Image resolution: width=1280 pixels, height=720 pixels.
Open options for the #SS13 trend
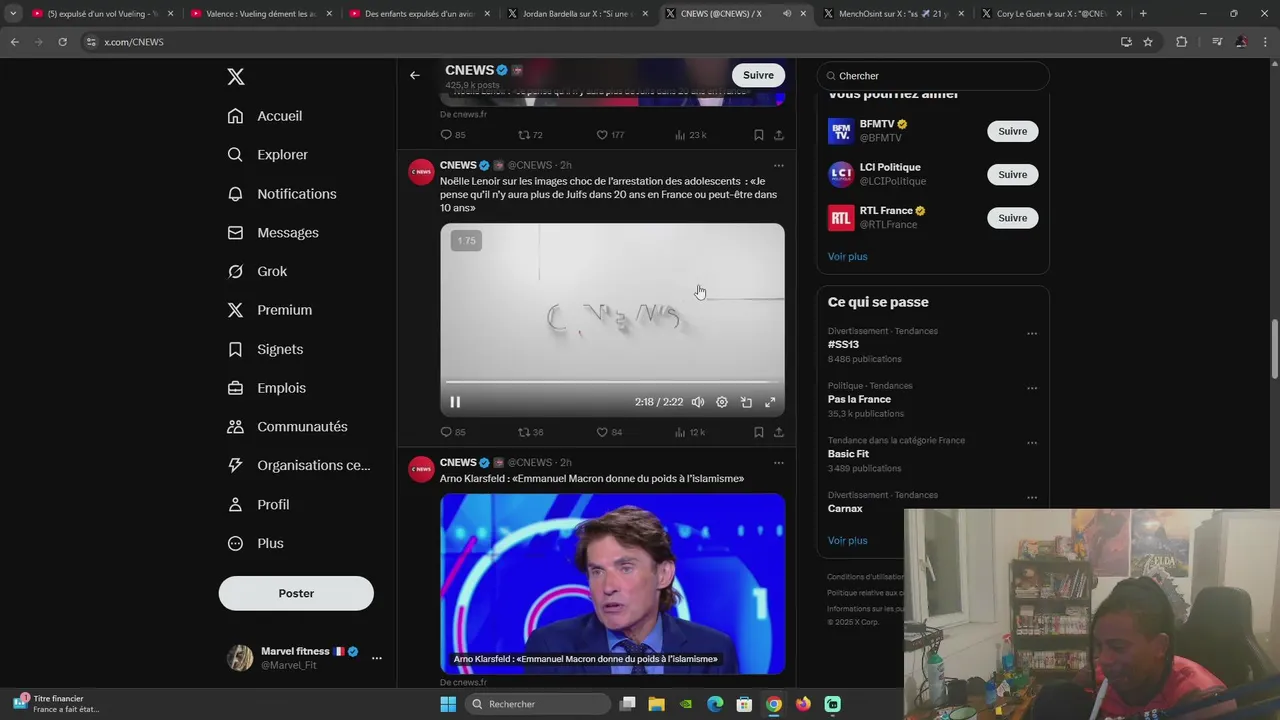[x=1032, y=334]
